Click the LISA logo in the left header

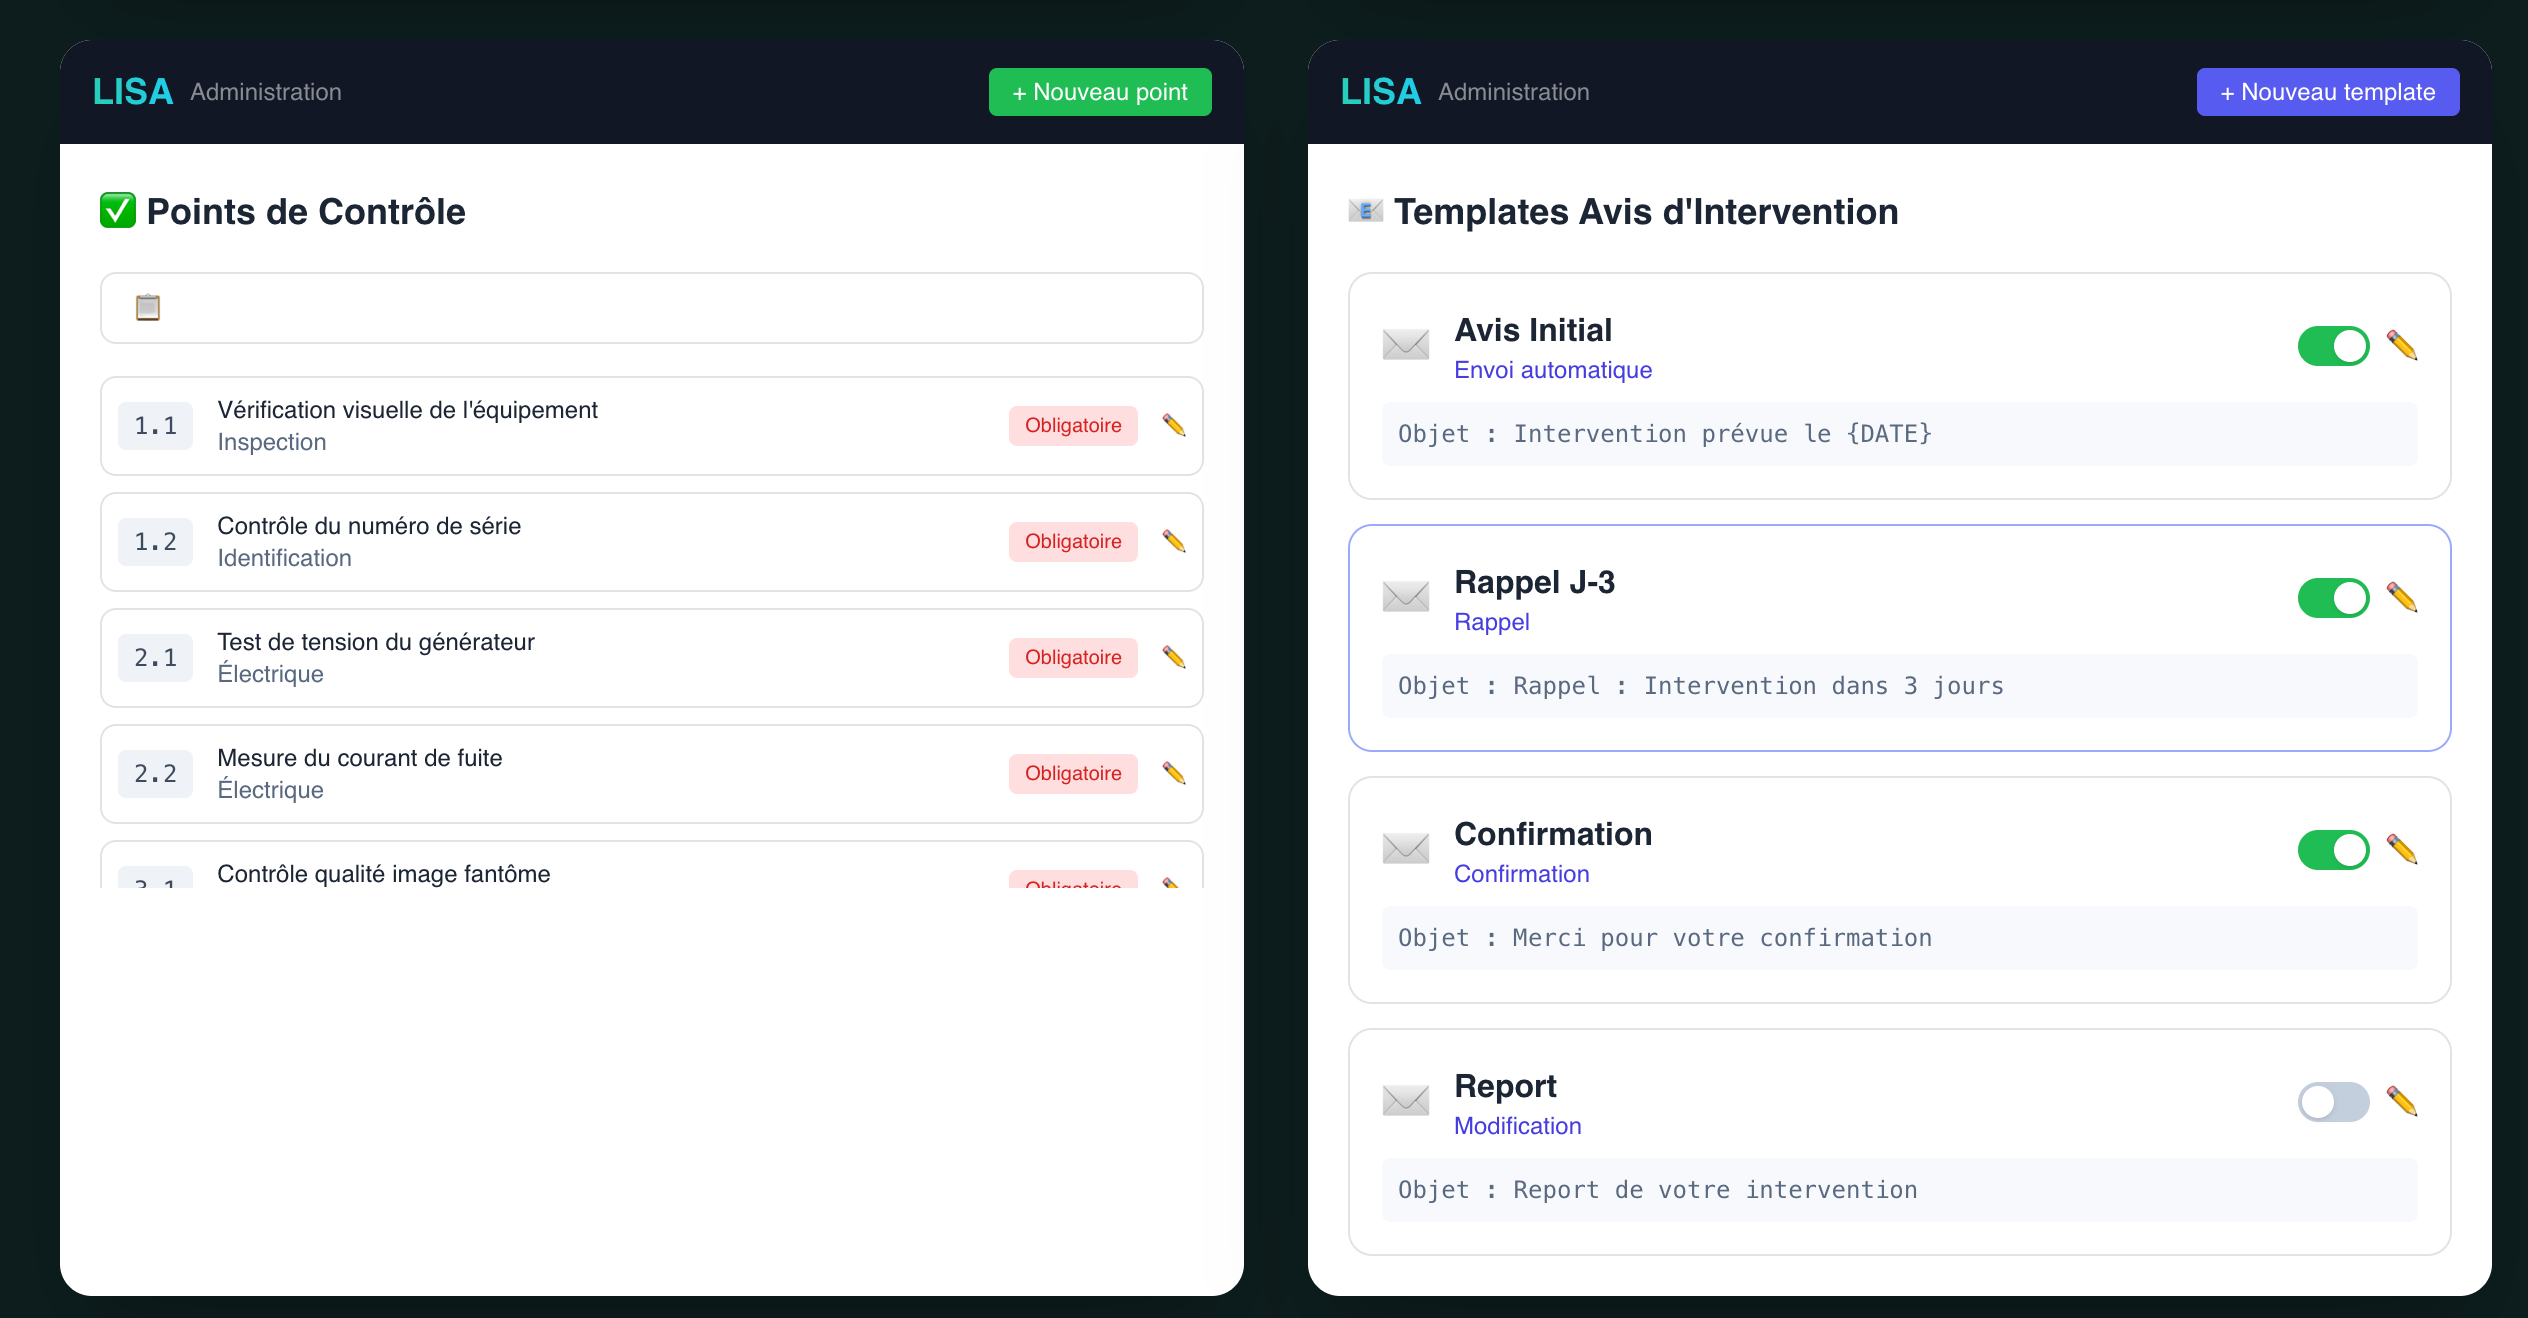(132, 91)
